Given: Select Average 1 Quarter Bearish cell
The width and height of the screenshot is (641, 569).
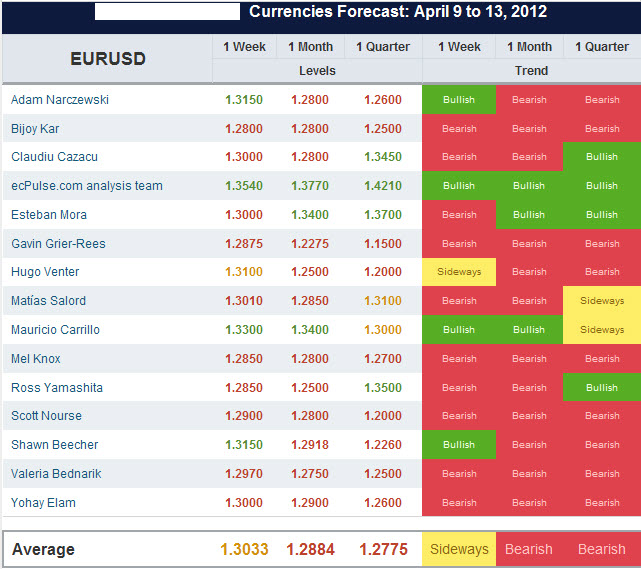Looking at the screenshot, I should click(x=602, y=549).
